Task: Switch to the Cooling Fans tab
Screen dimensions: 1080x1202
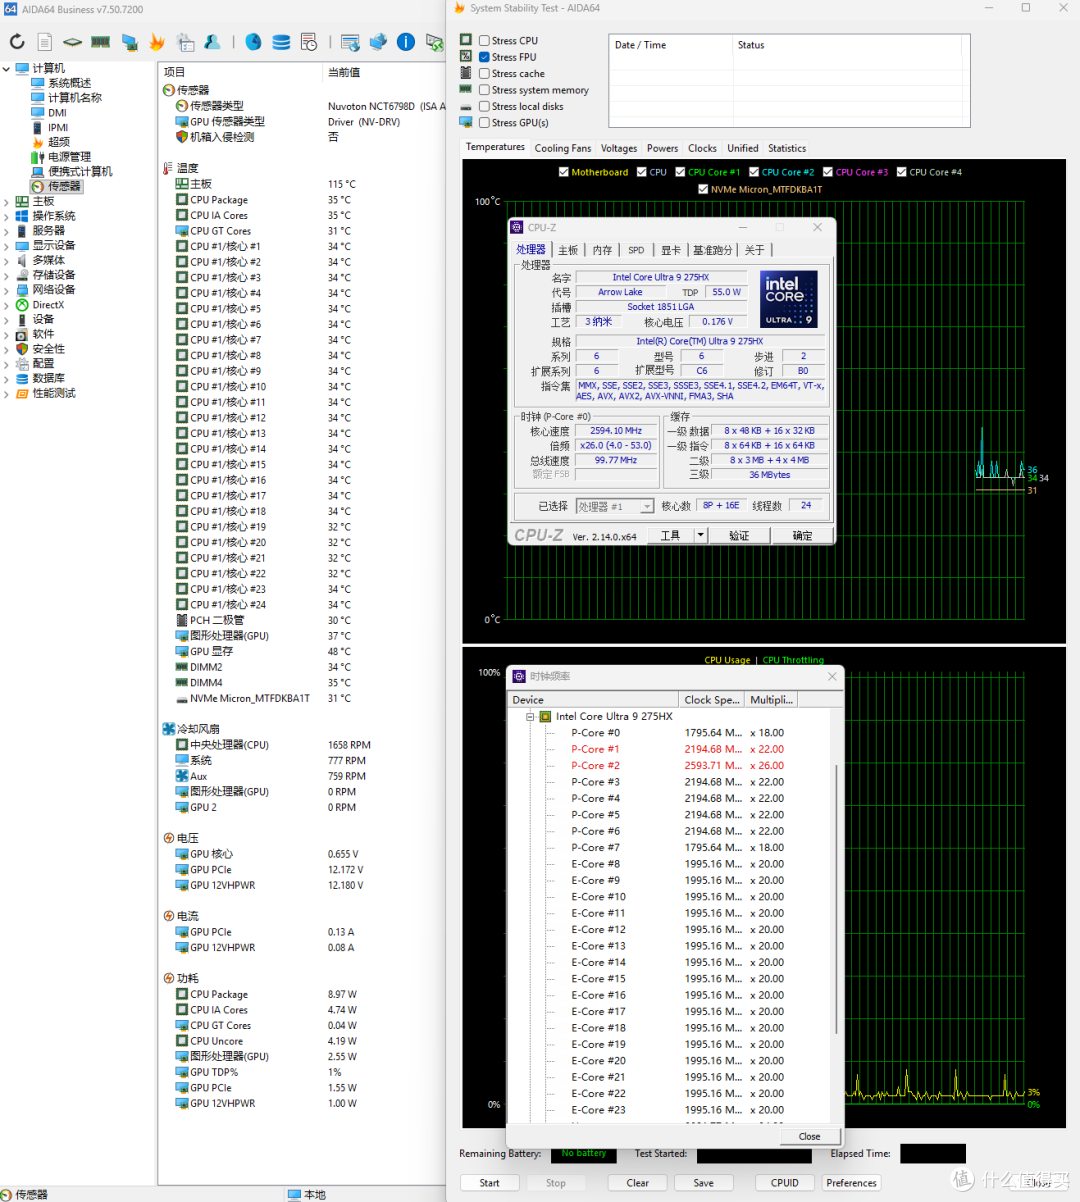Action: point(563,148)
